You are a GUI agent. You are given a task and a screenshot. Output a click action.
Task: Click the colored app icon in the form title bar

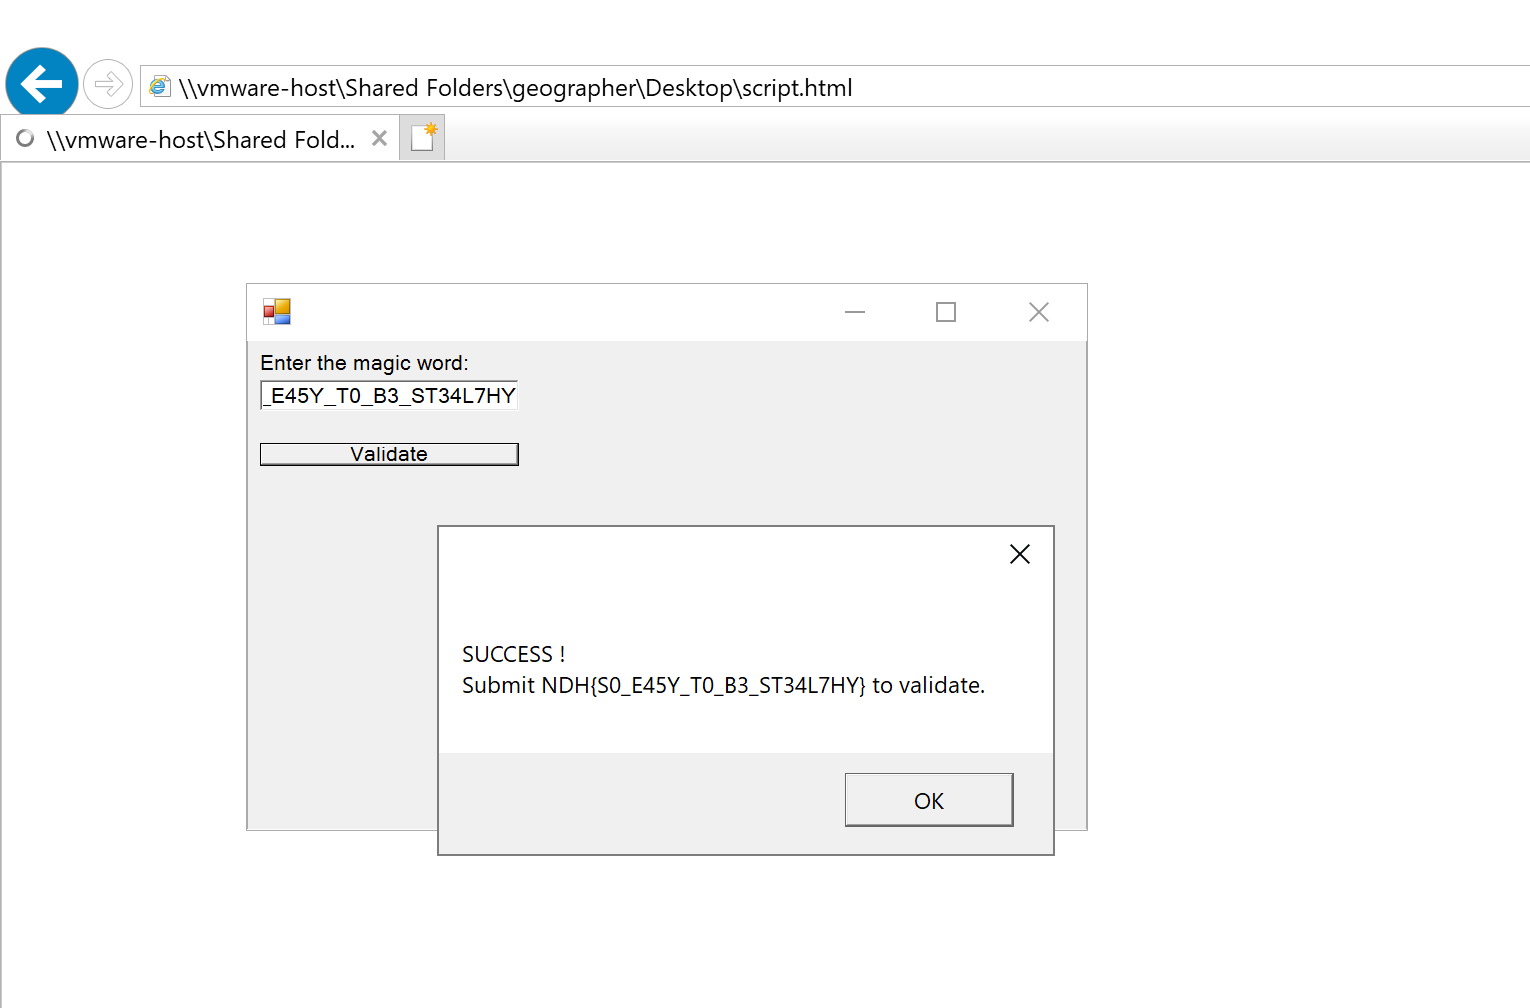point(277,312)
